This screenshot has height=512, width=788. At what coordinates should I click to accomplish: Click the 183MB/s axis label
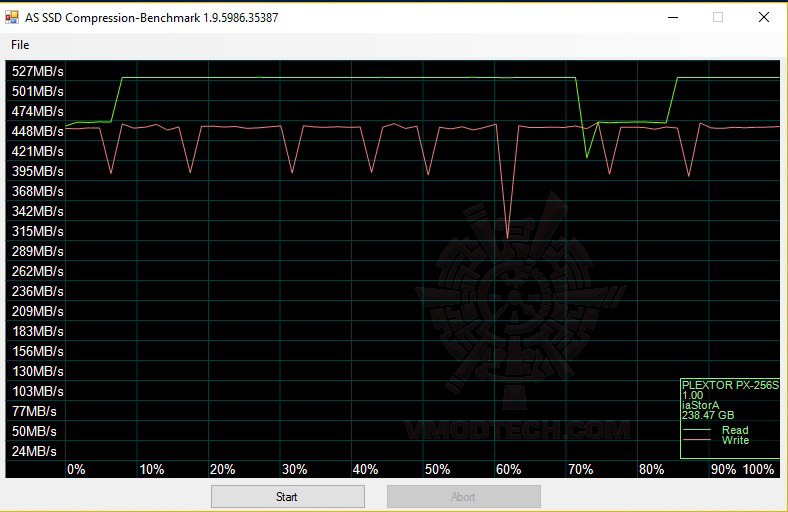tap(38, 332)
